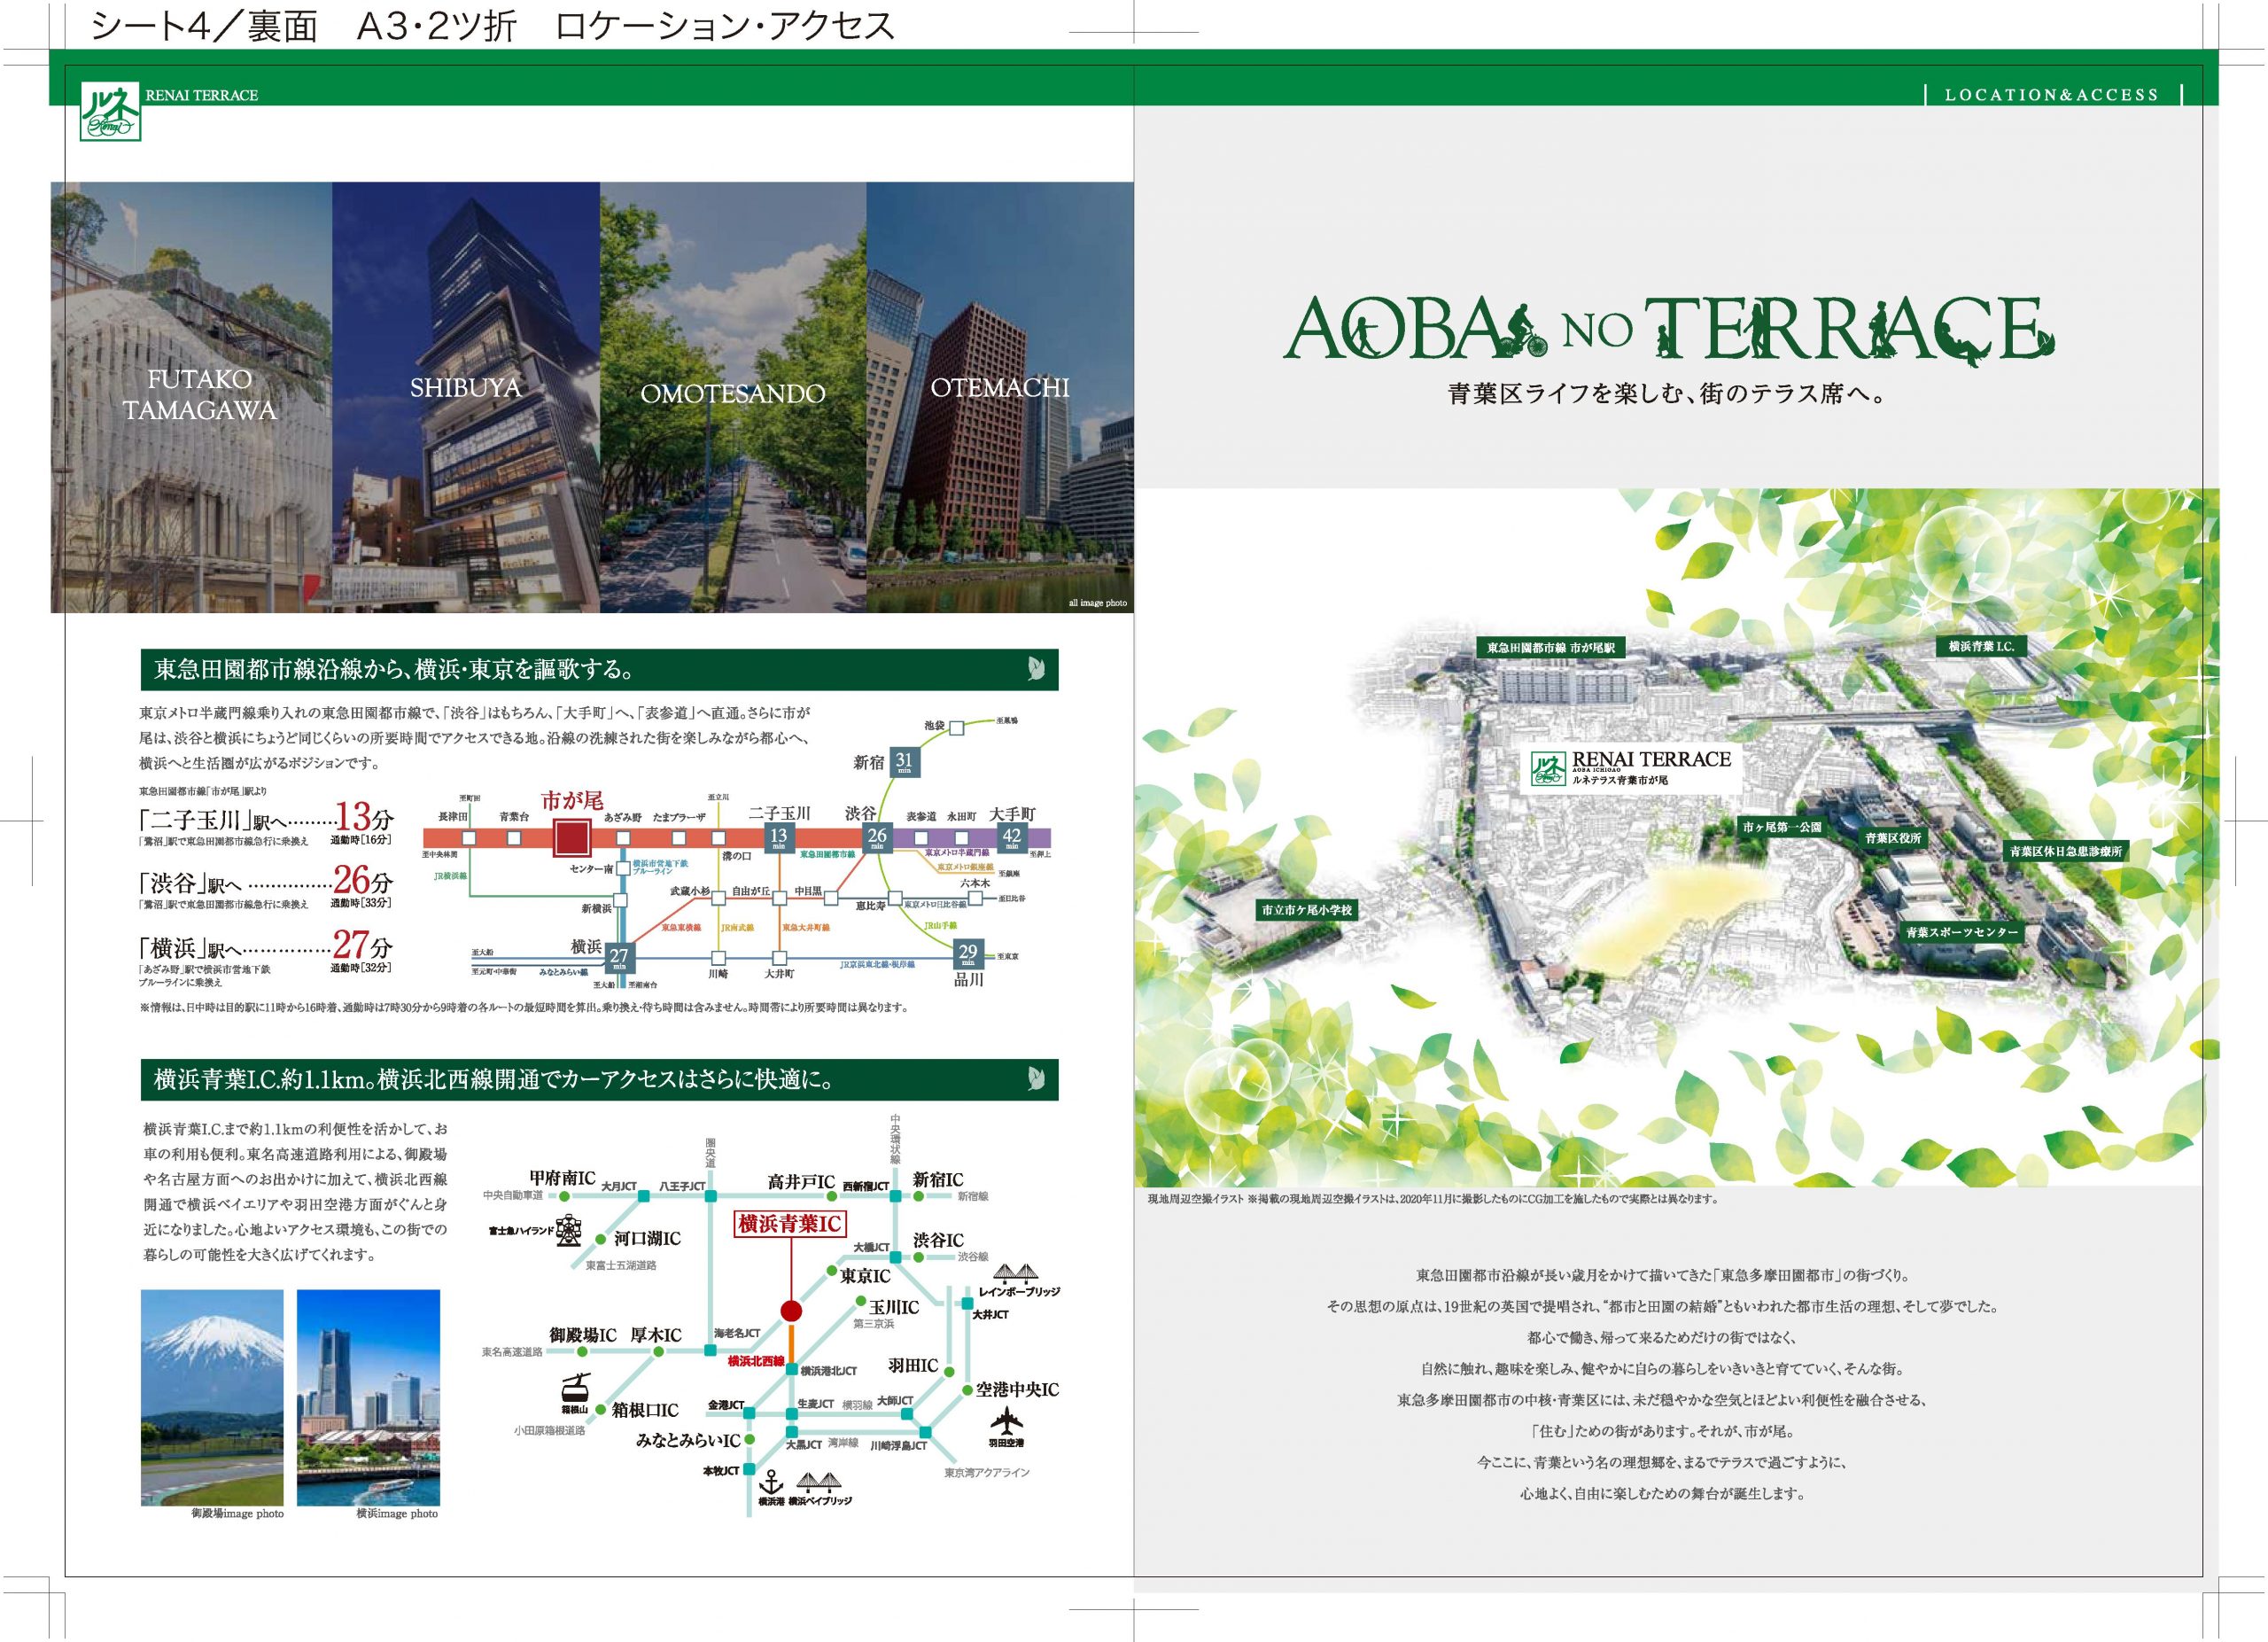Click the 高井戸IC label
2268x1642 pixels.
801,1181
